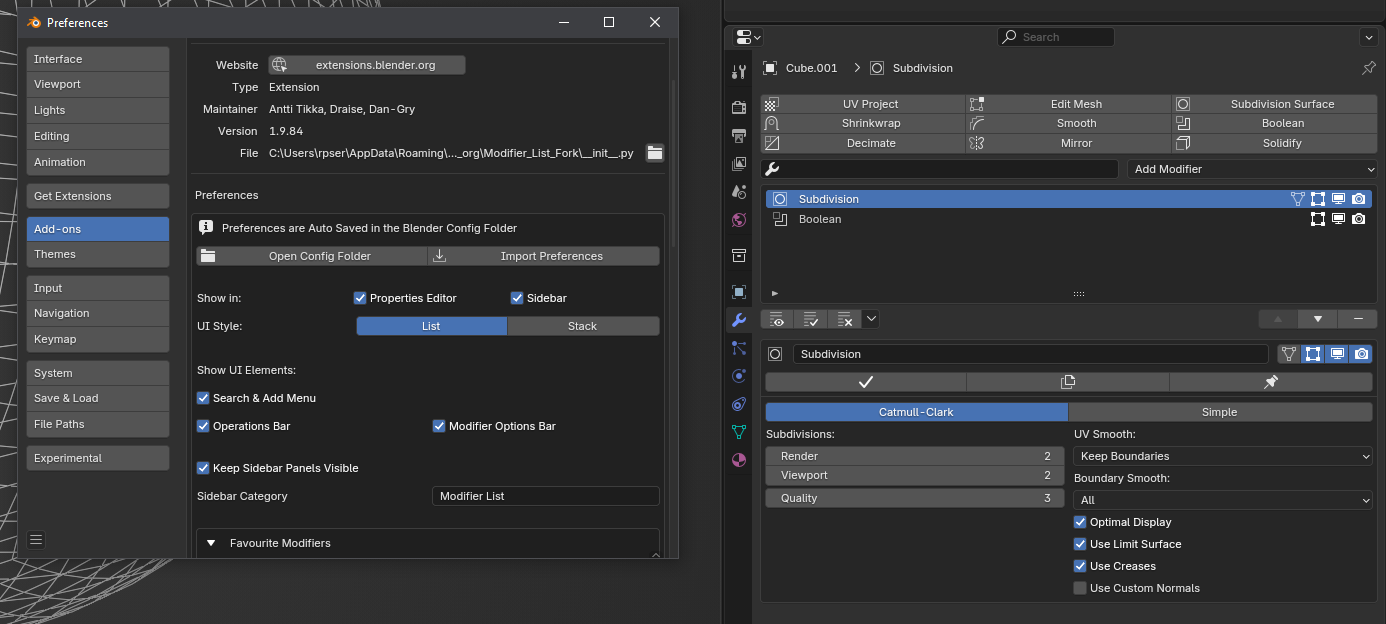Enable Use Custom Normals
This screenshot has height=624, width=1386.
click(x=1080, y=588)
